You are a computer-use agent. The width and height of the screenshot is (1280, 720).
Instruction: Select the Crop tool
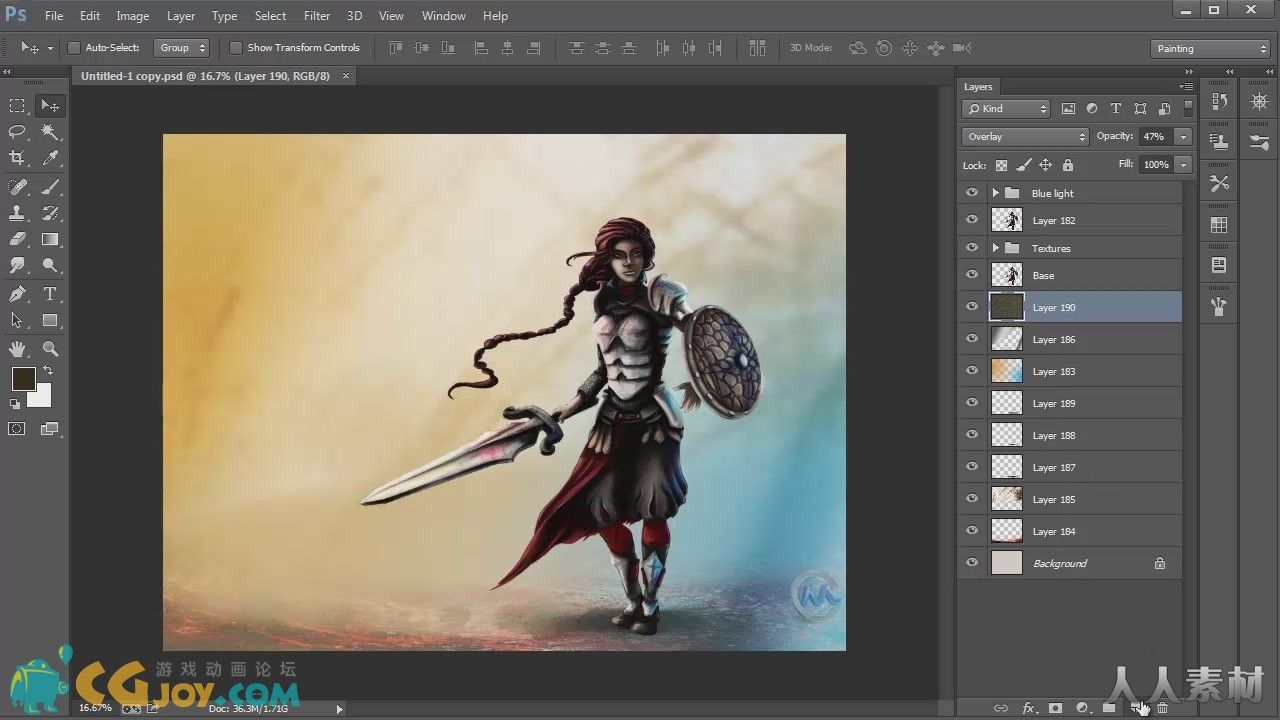pos(17,158)
